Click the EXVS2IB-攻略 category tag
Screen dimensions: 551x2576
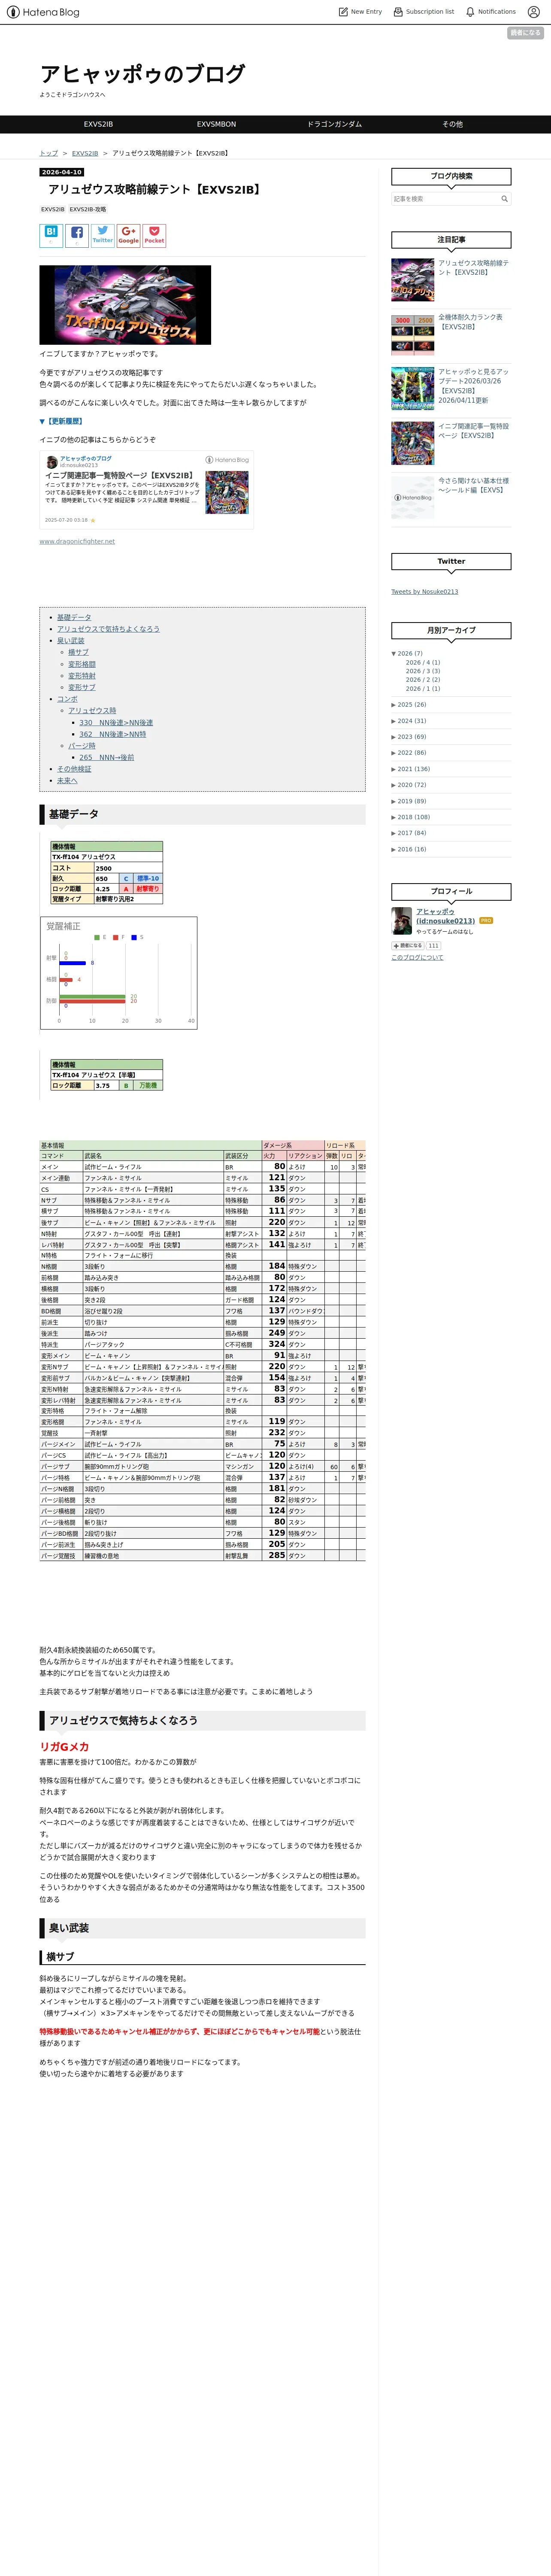[x=88, y=210]
